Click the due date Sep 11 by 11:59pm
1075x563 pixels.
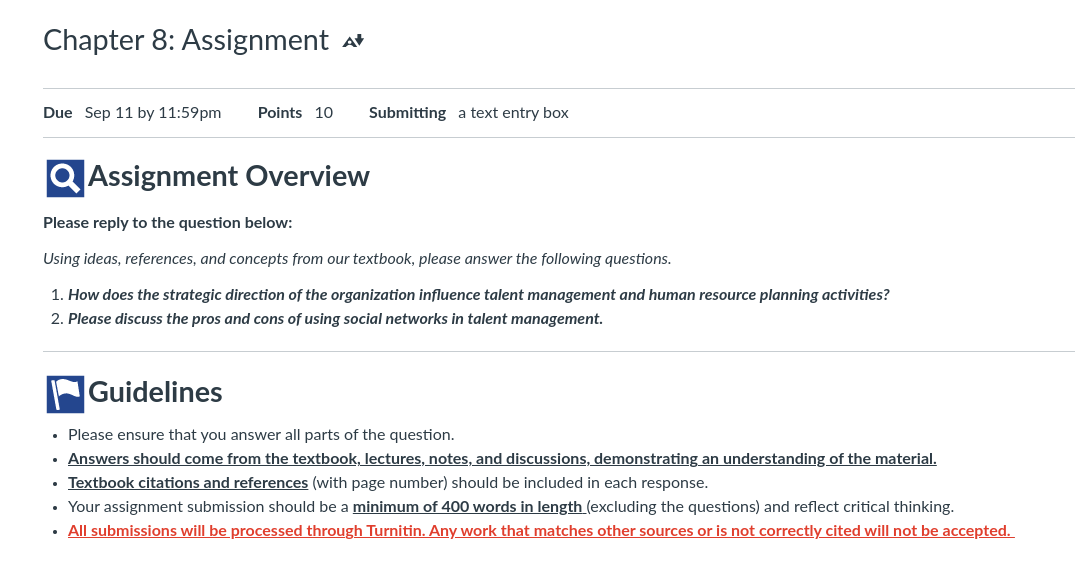(153, 112)
